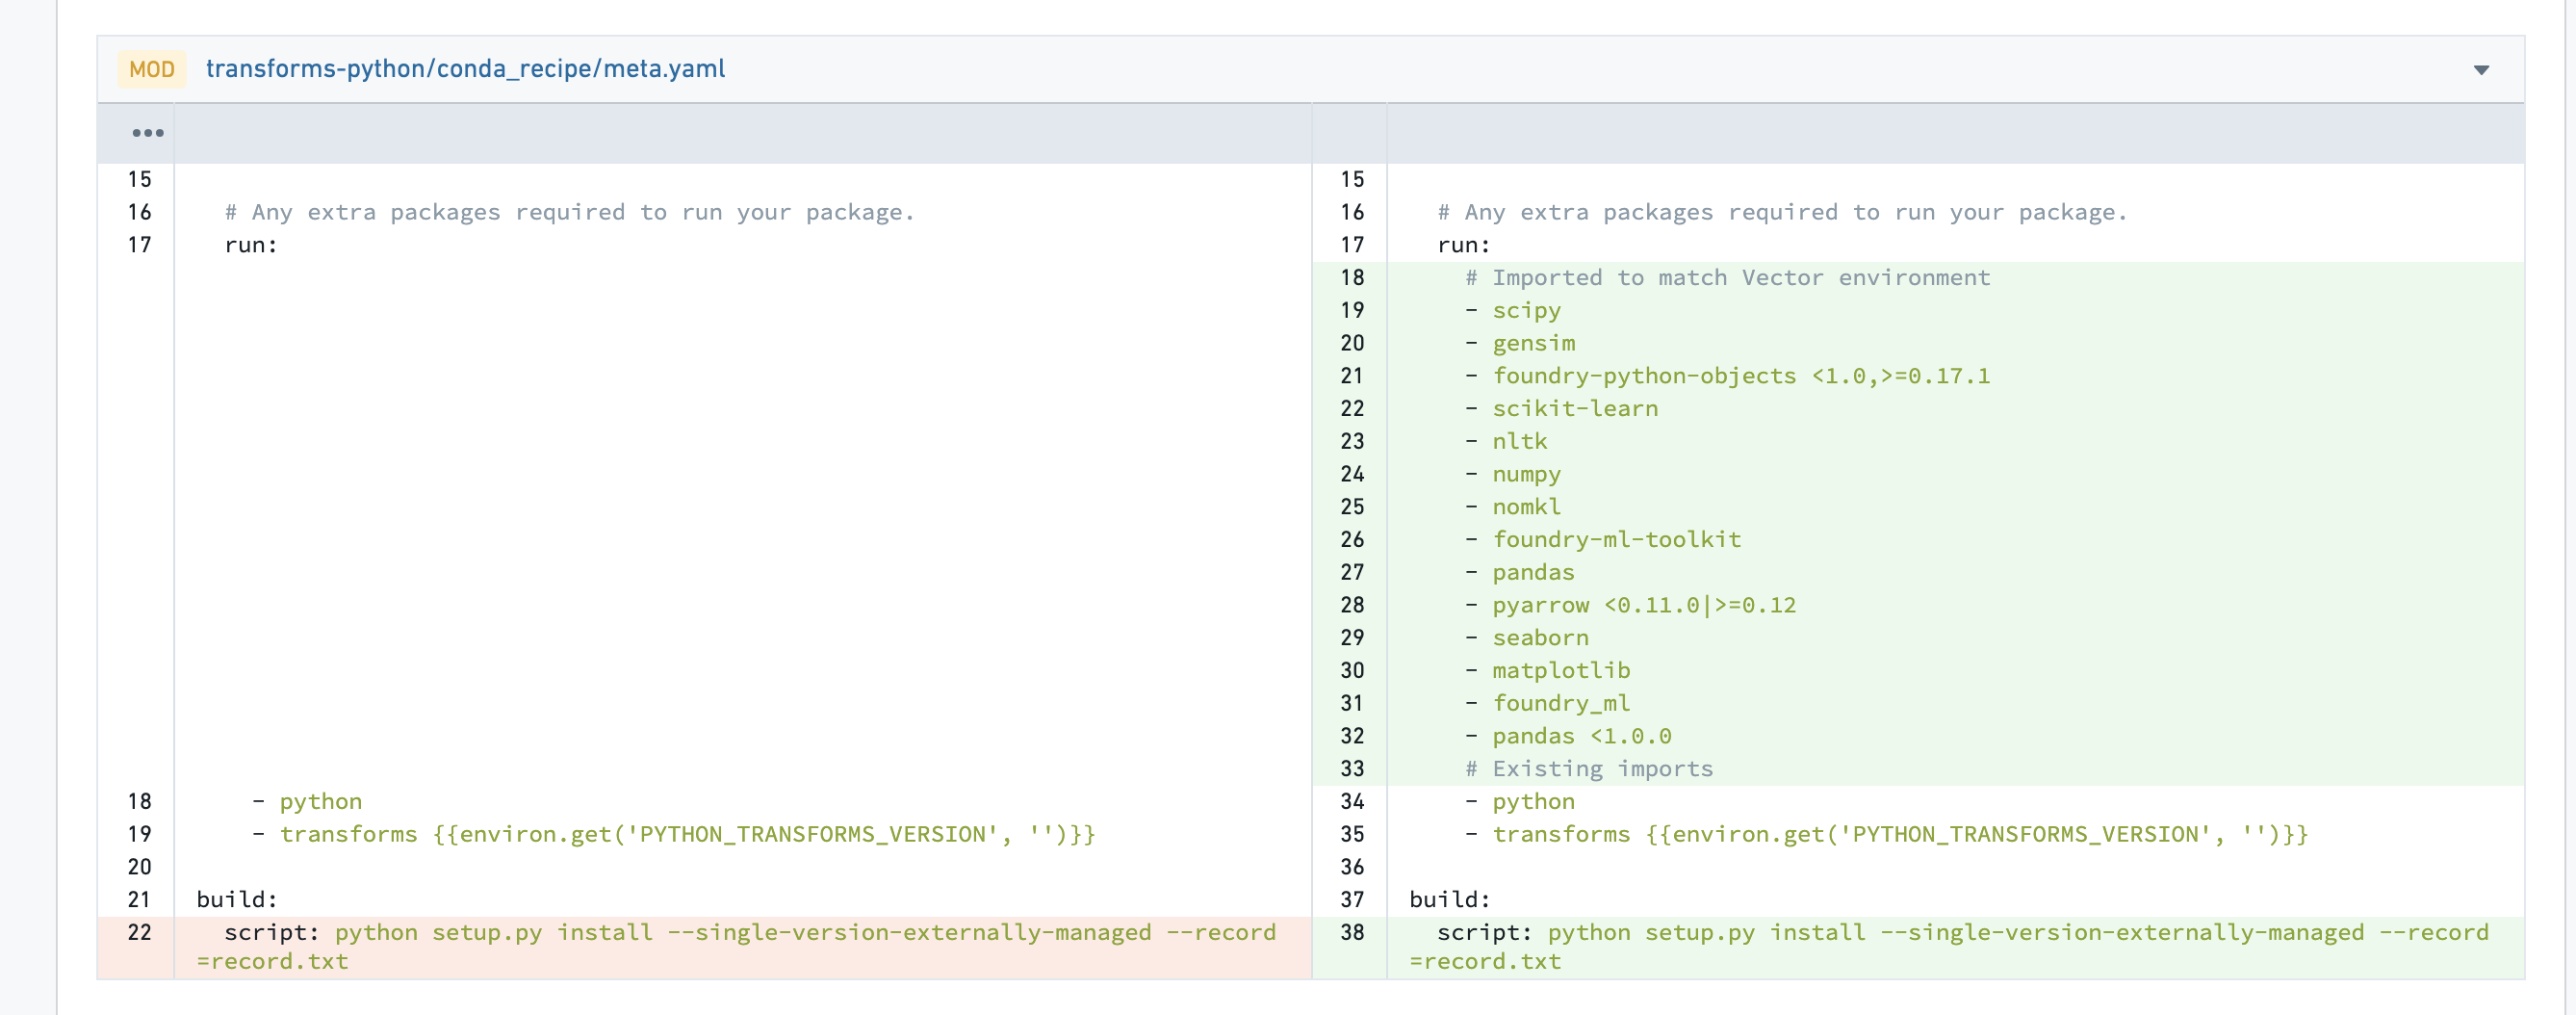Select the added "- foundry_ml" line
2576x1015 pixels.
[x=1547, y=703]
